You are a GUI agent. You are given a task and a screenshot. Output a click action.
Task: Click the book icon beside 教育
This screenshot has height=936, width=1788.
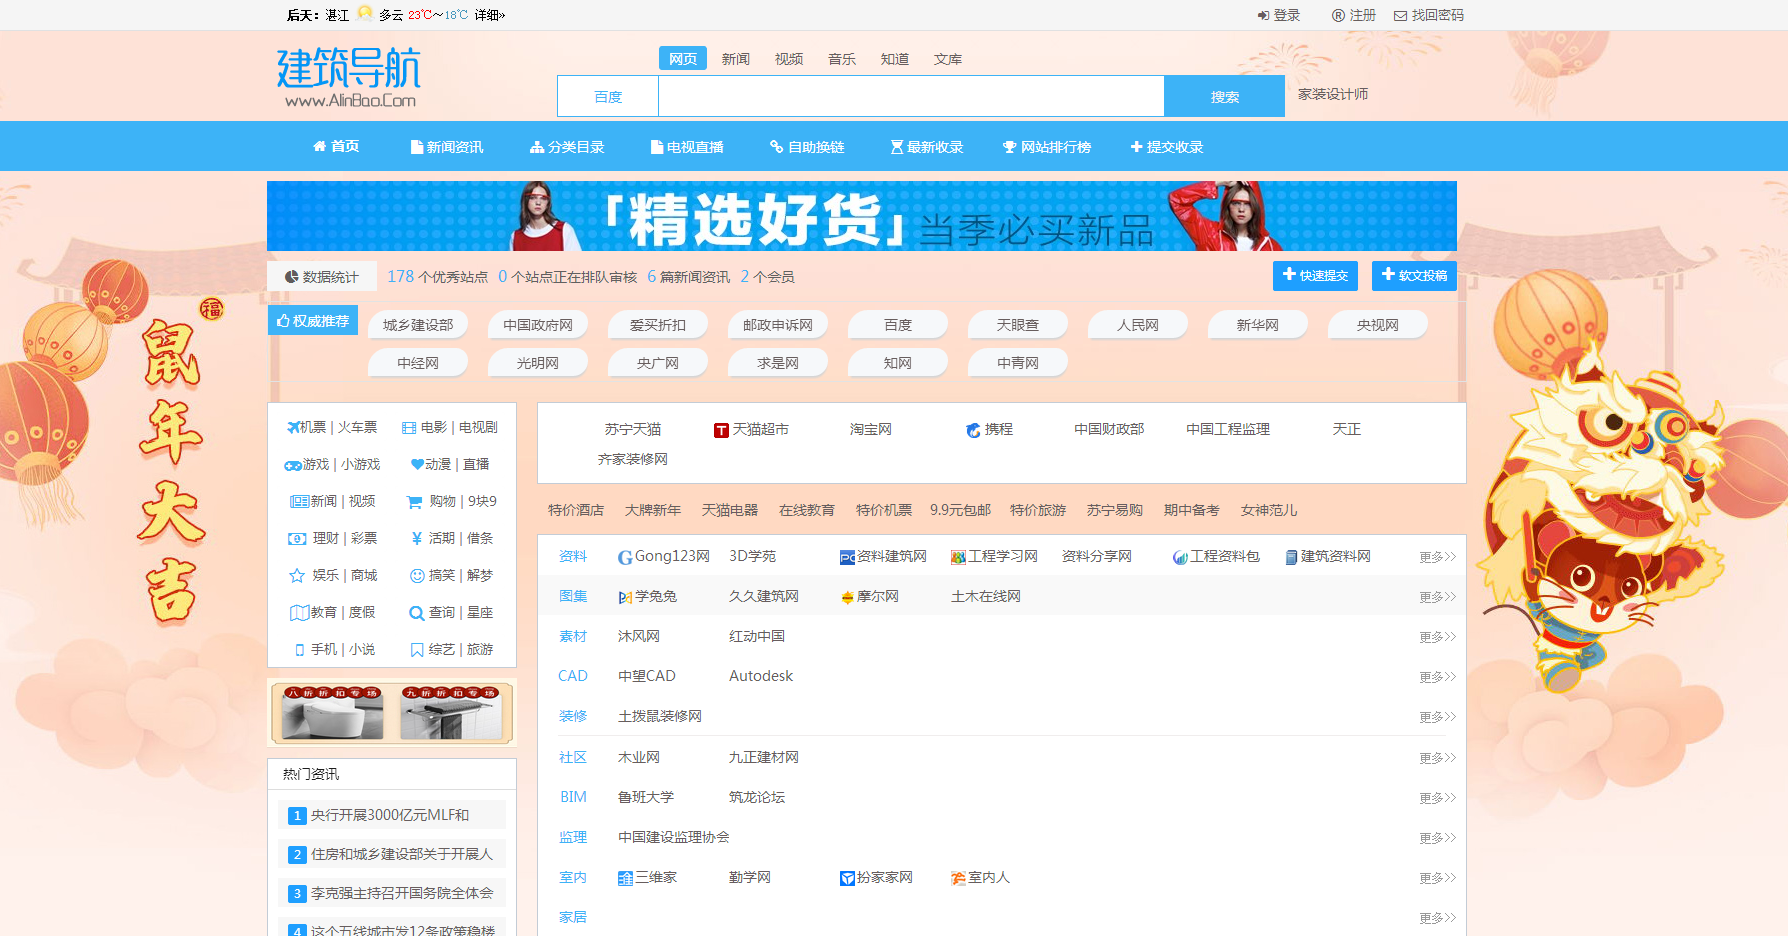coord(299,613)
